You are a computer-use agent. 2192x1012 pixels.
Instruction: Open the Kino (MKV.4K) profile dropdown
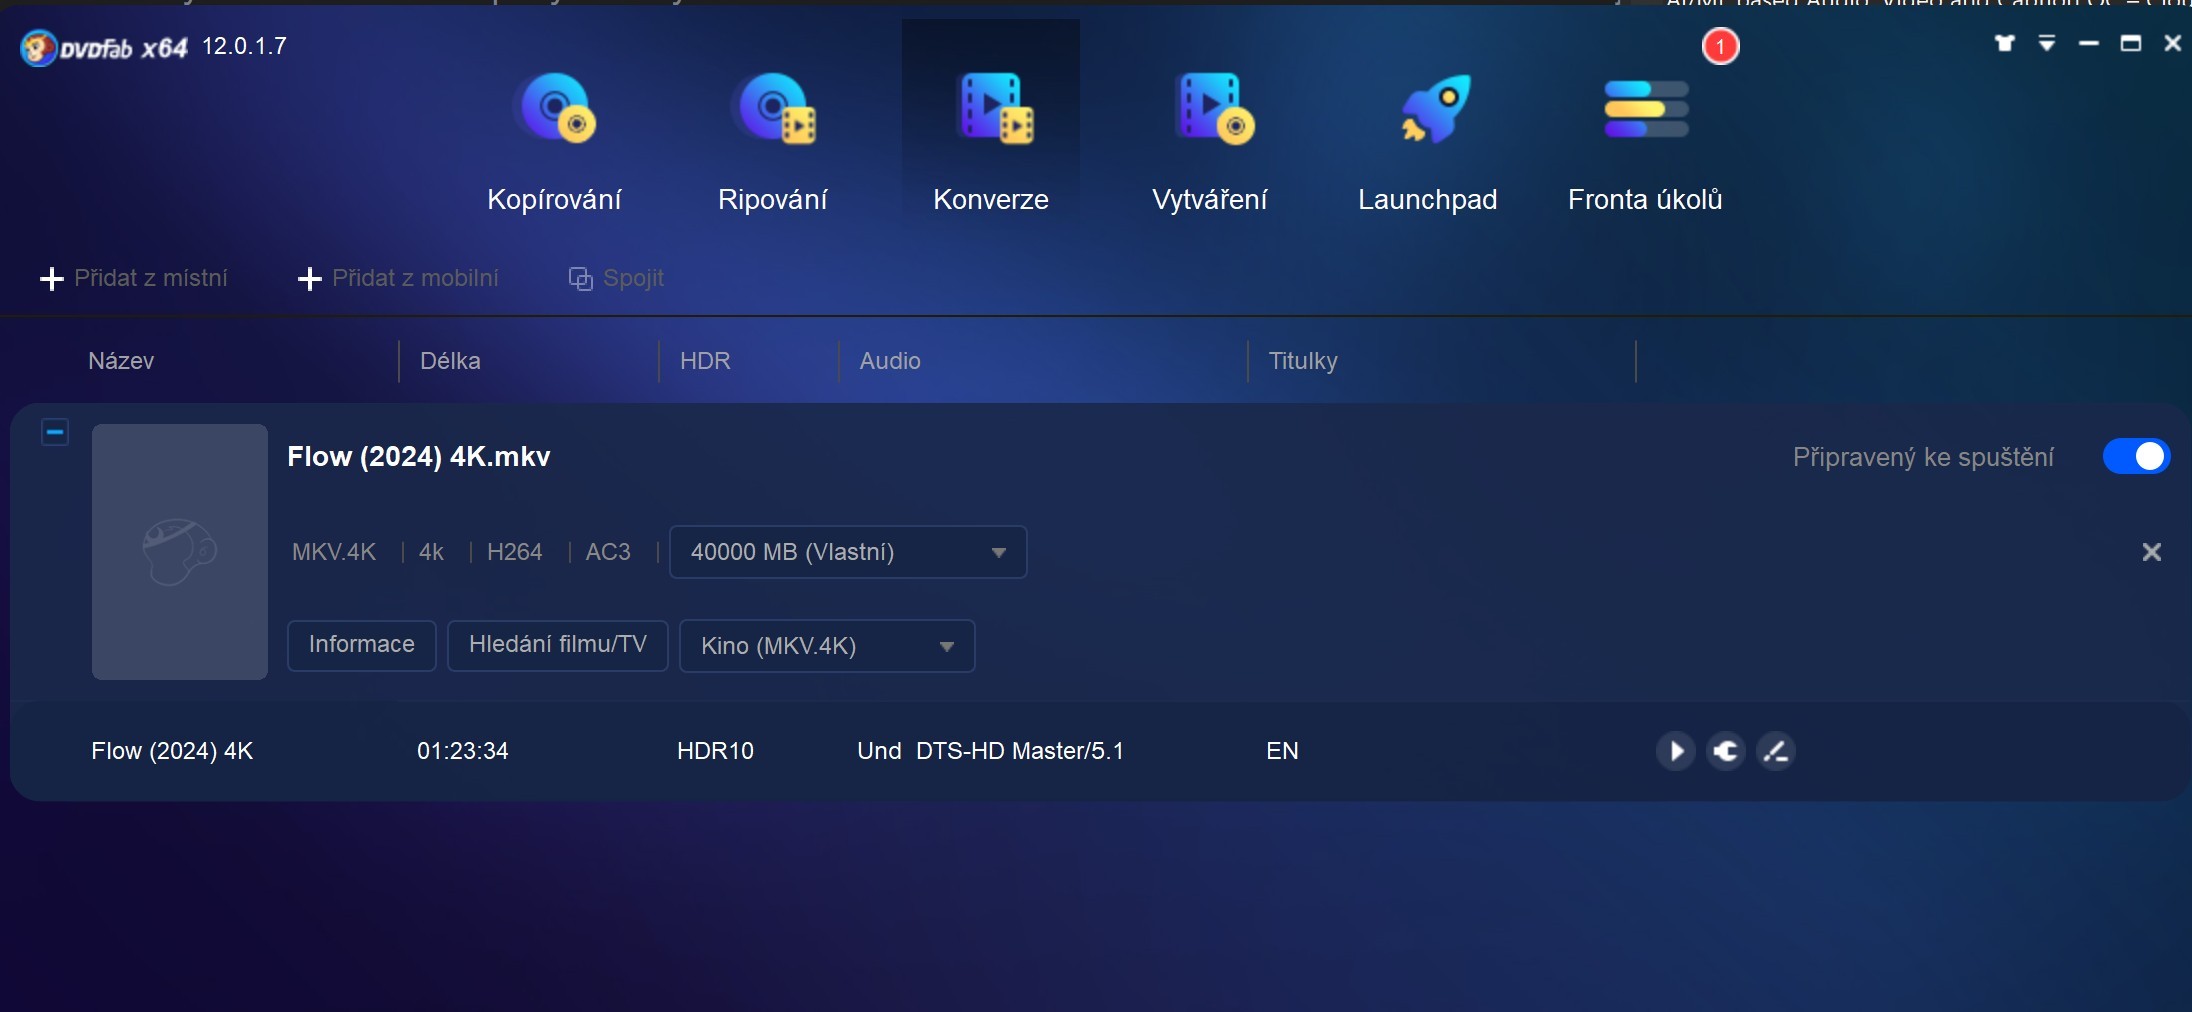tap(826, 646)
